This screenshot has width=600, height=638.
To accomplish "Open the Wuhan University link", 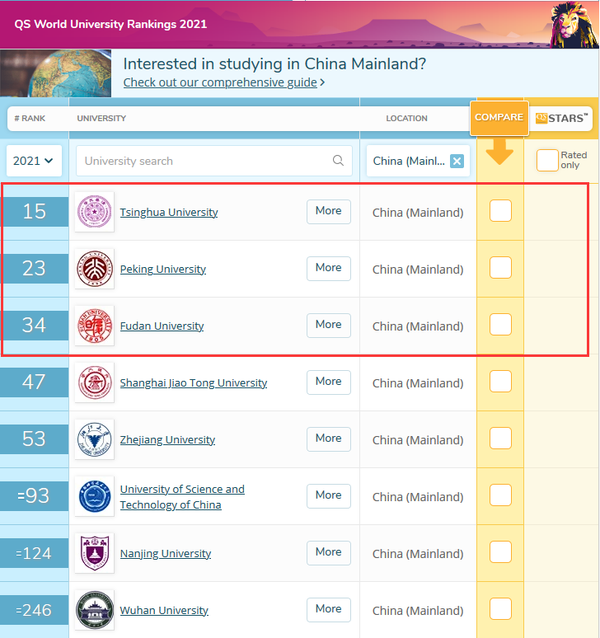I will tap(164, 611).
